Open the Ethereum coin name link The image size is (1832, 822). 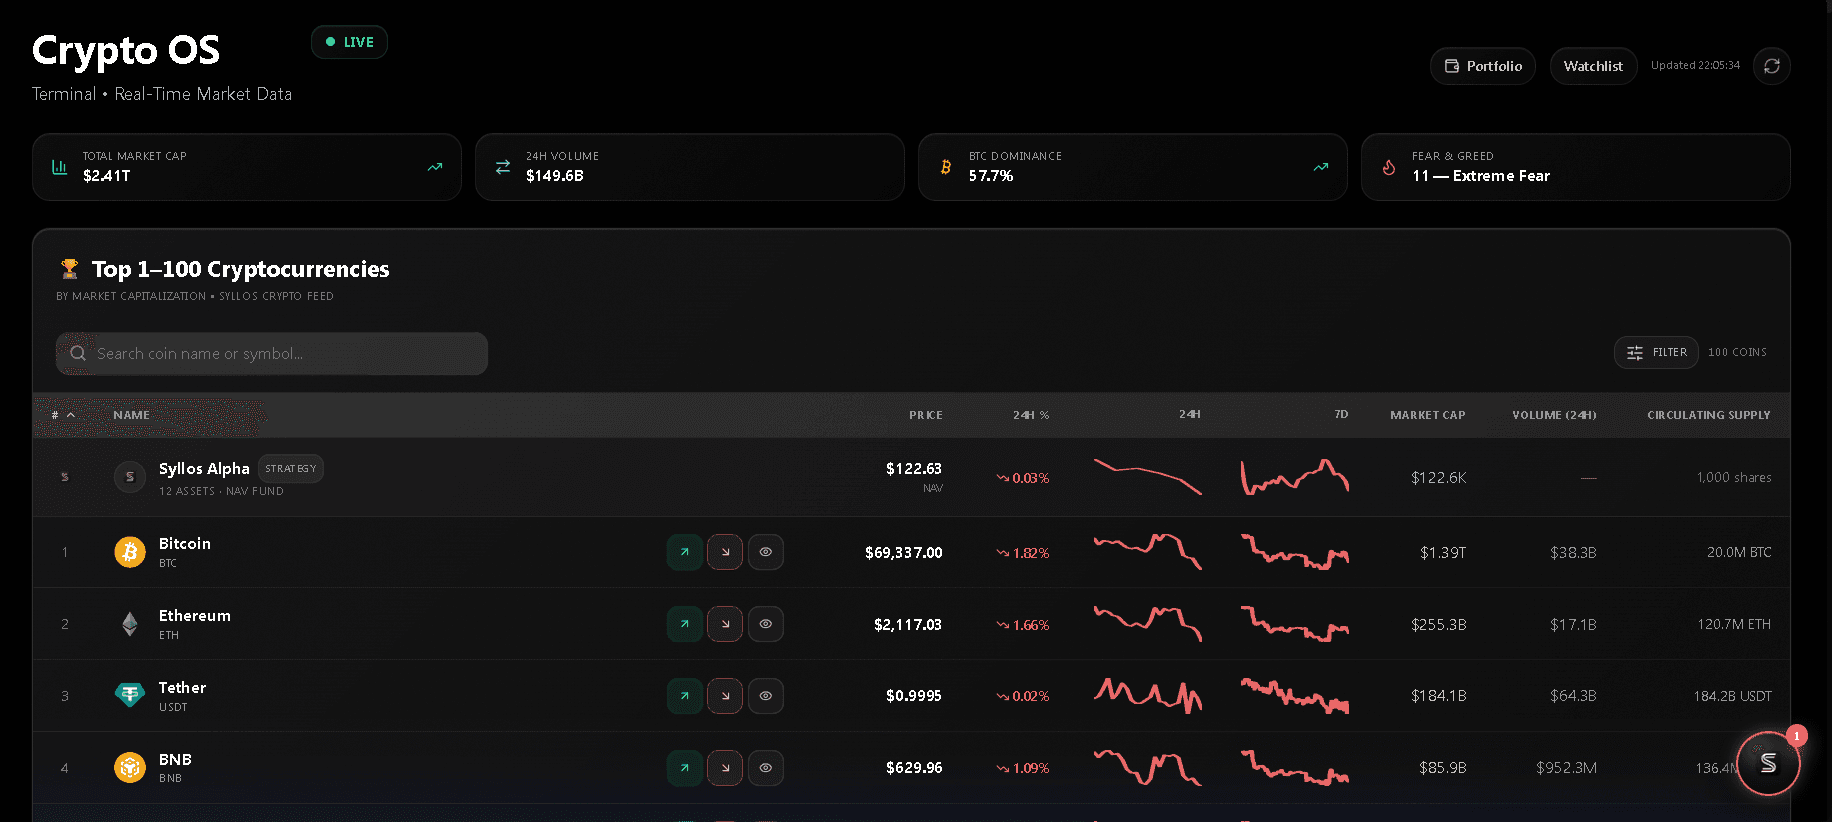click(x=195, y=615)
